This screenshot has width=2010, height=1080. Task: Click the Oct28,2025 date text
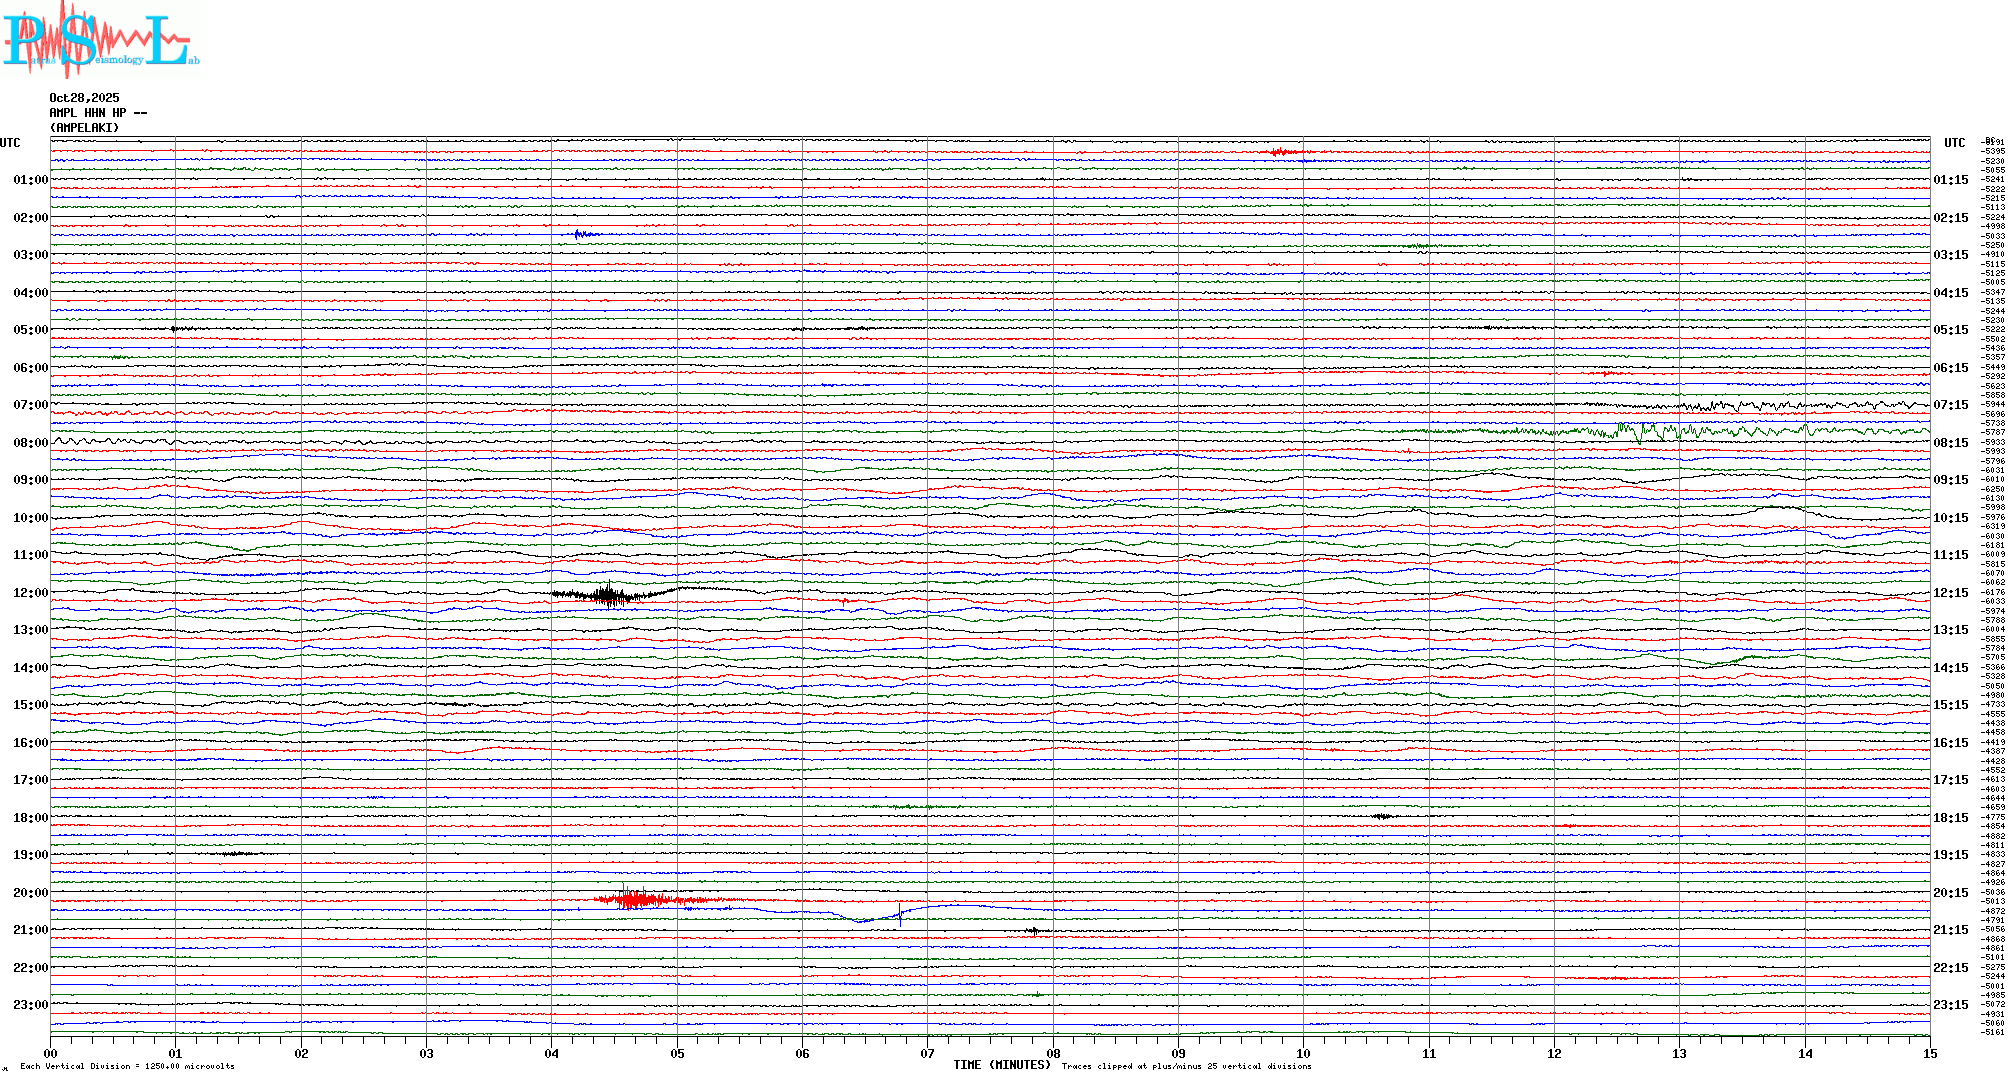click(x=84, y=98)
